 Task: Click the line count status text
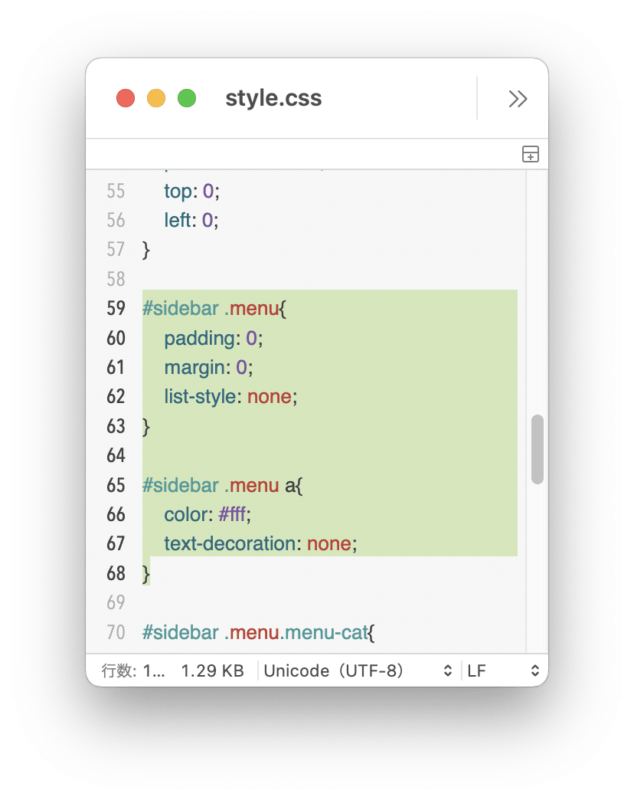(134, 670)
